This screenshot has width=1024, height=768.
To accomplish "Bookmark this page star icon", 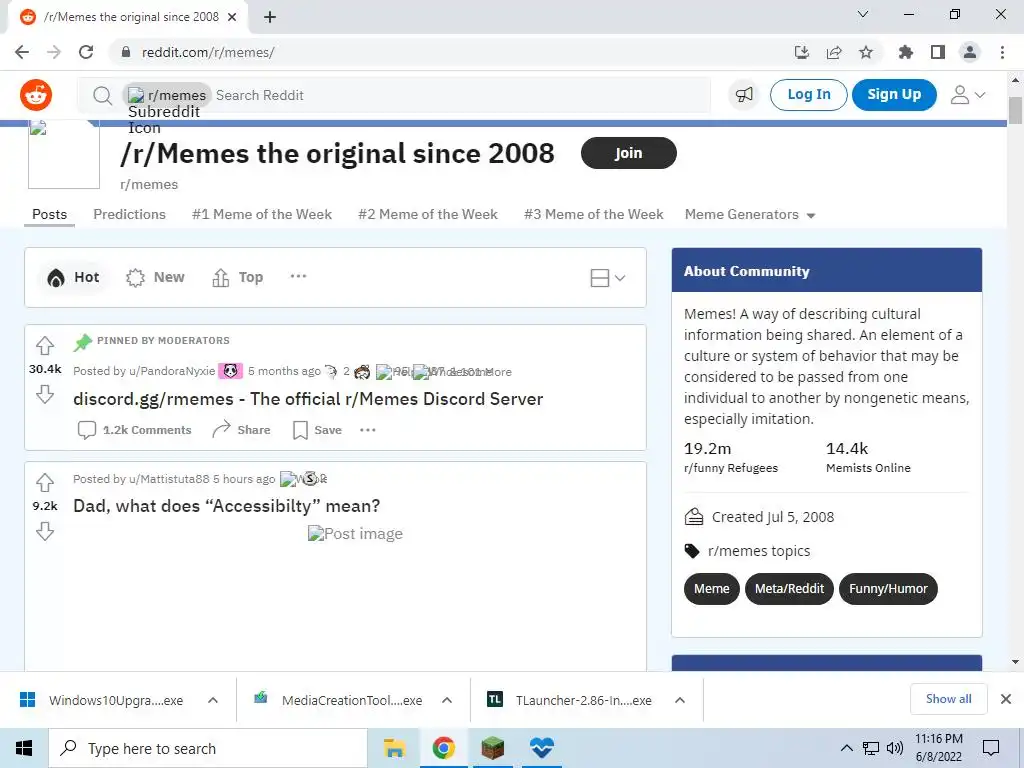I will pos(866,52).
